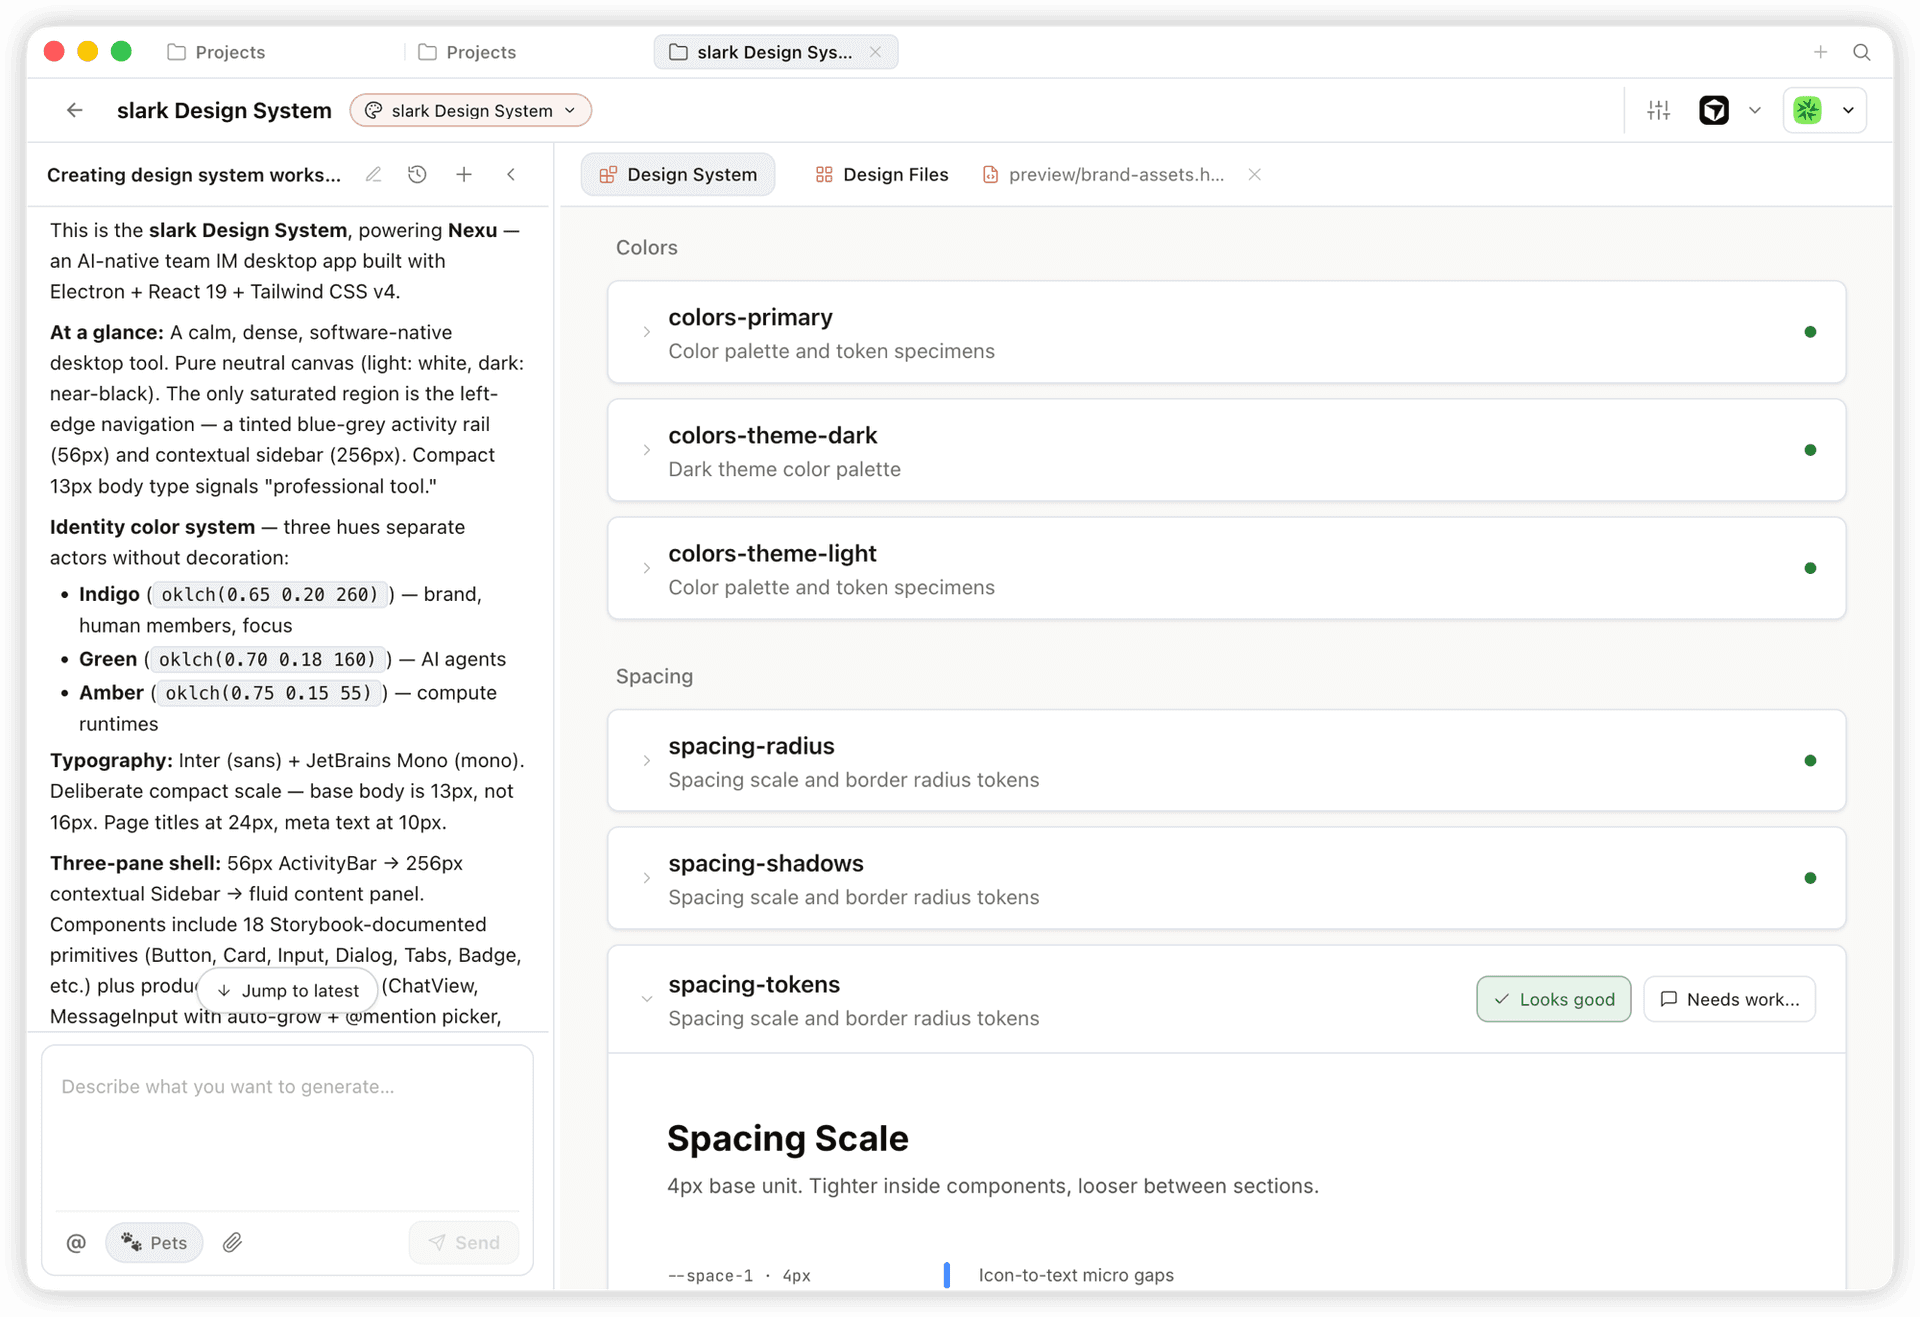Switch to the first Projects window tab
The height and width of the screenshot is (1317, 1920).
216,52
